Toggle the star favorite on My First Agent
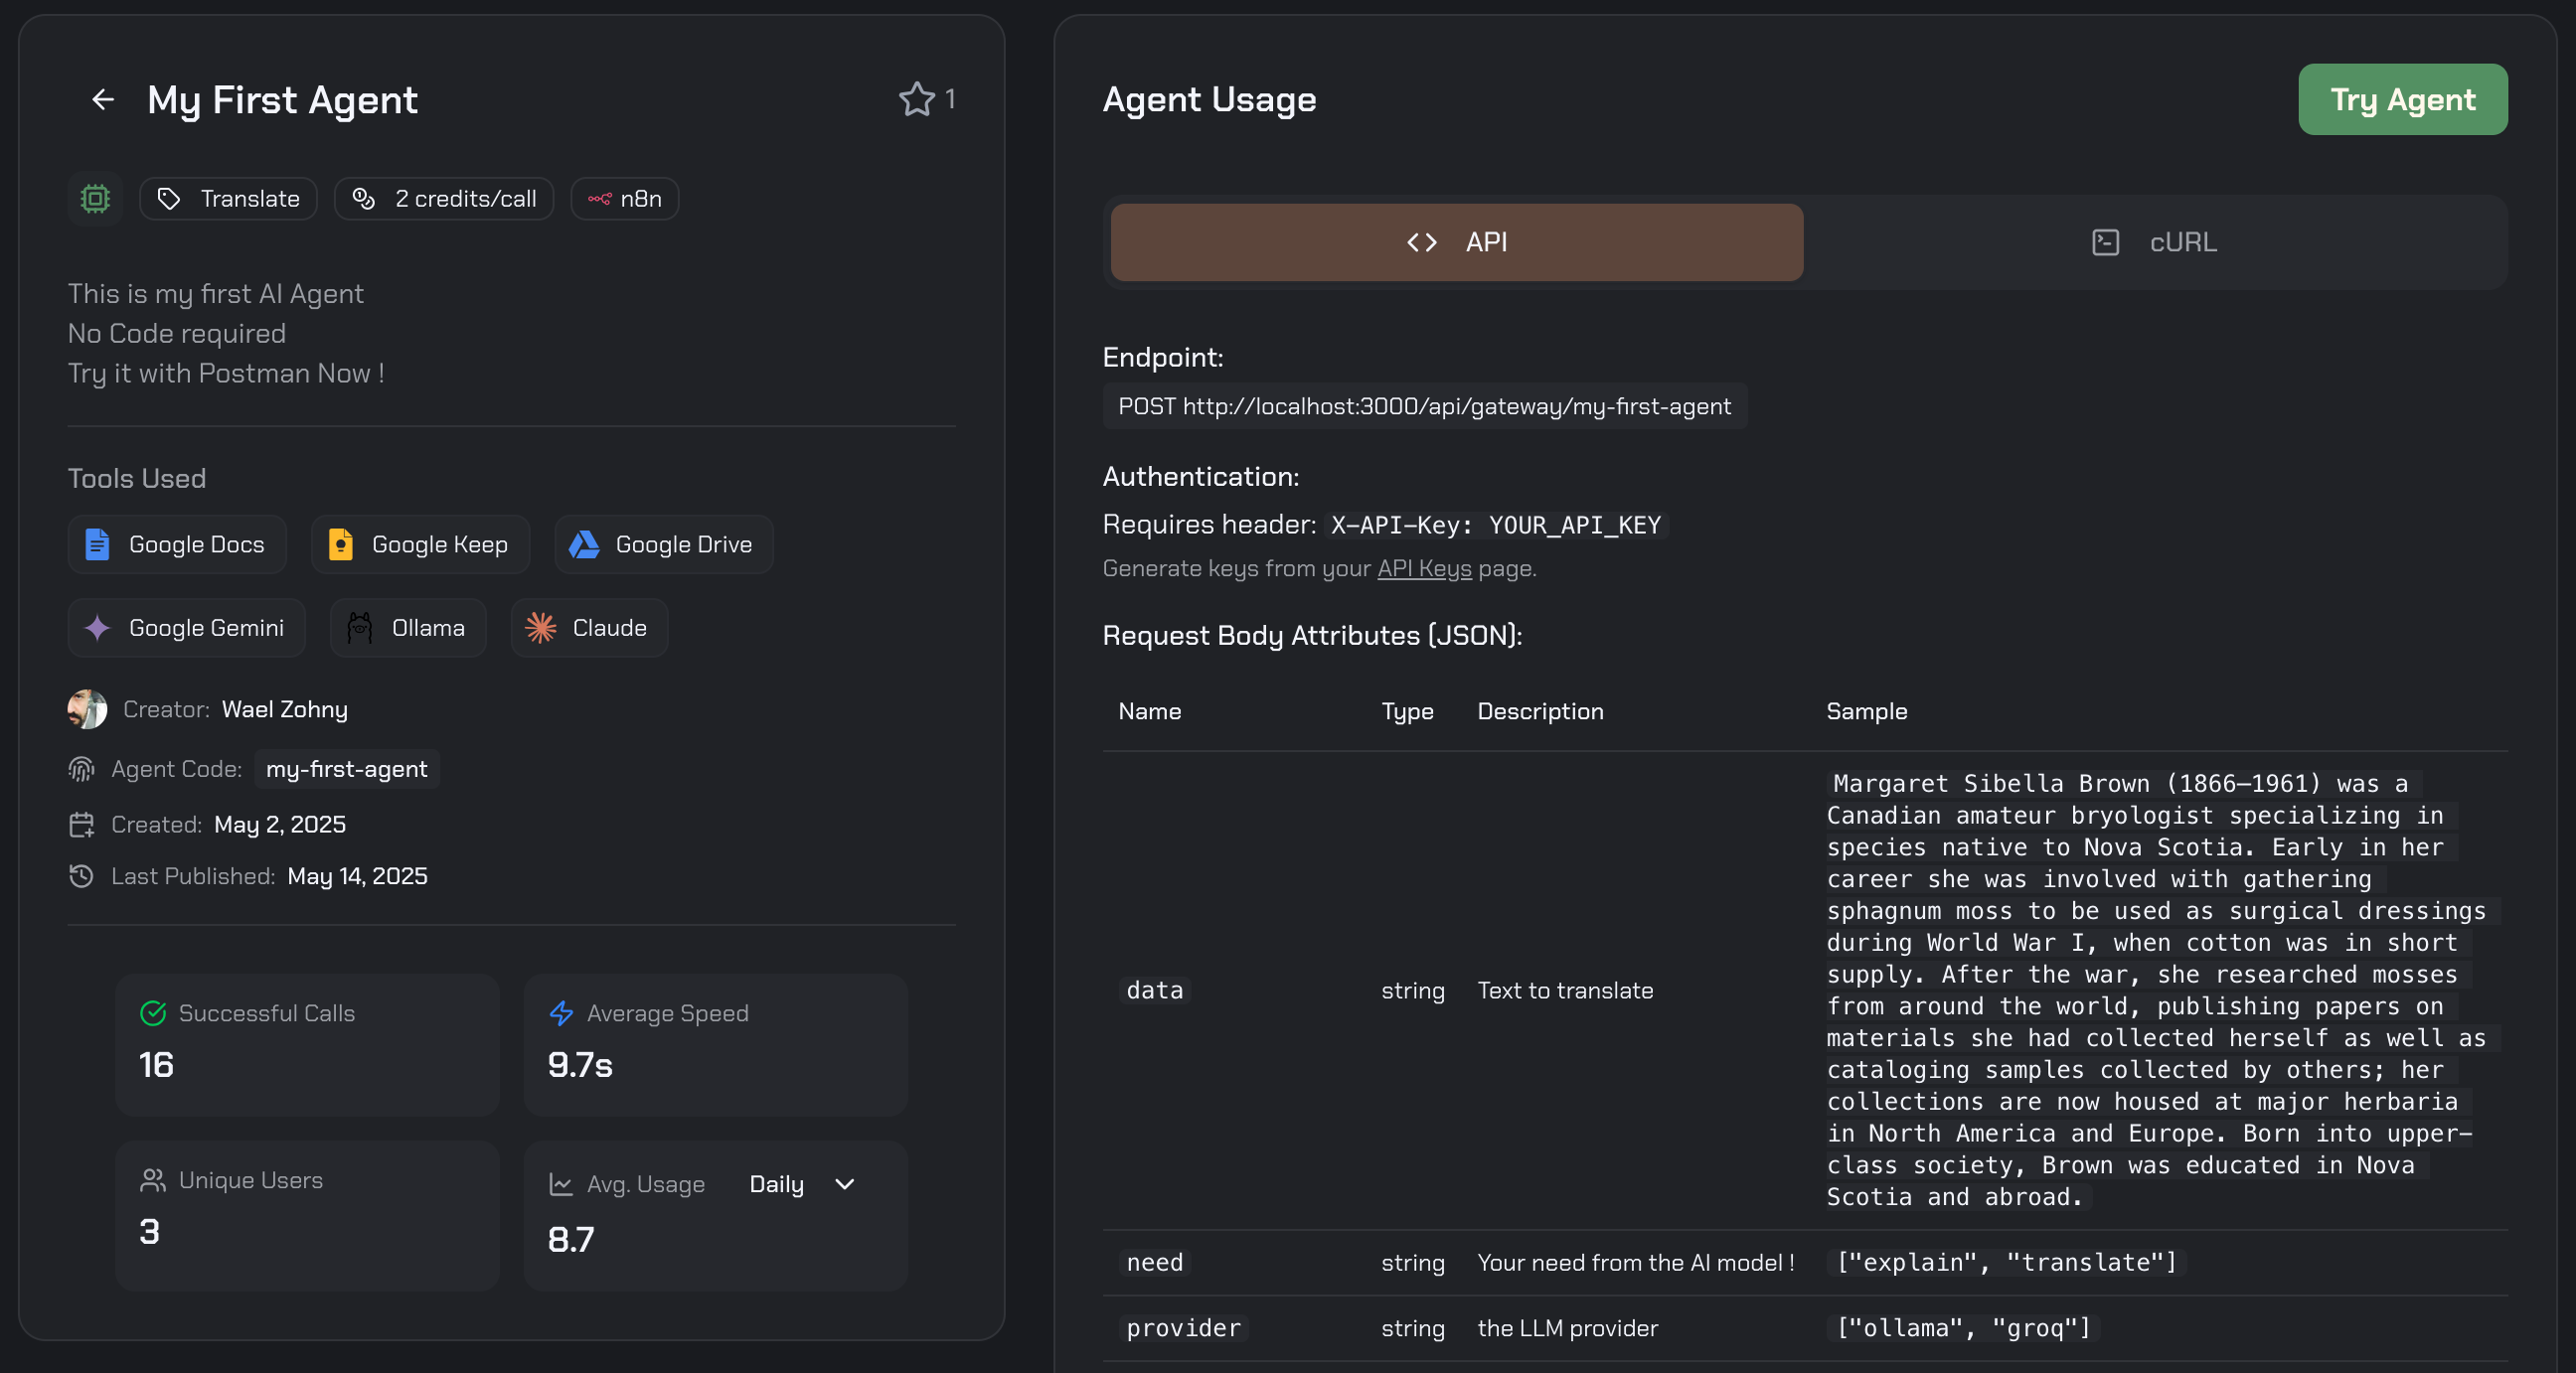 [x=916, y=99]
